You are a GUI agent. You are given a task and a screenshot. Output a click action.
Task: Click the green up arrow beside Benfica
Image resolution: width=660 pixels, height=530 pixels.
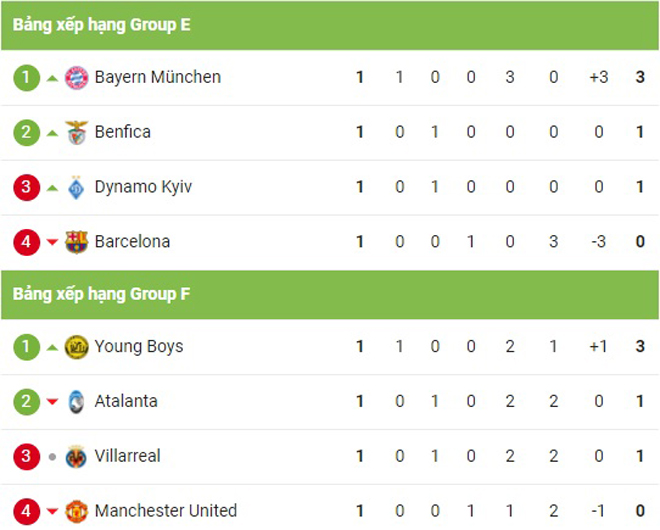(52, 133)
